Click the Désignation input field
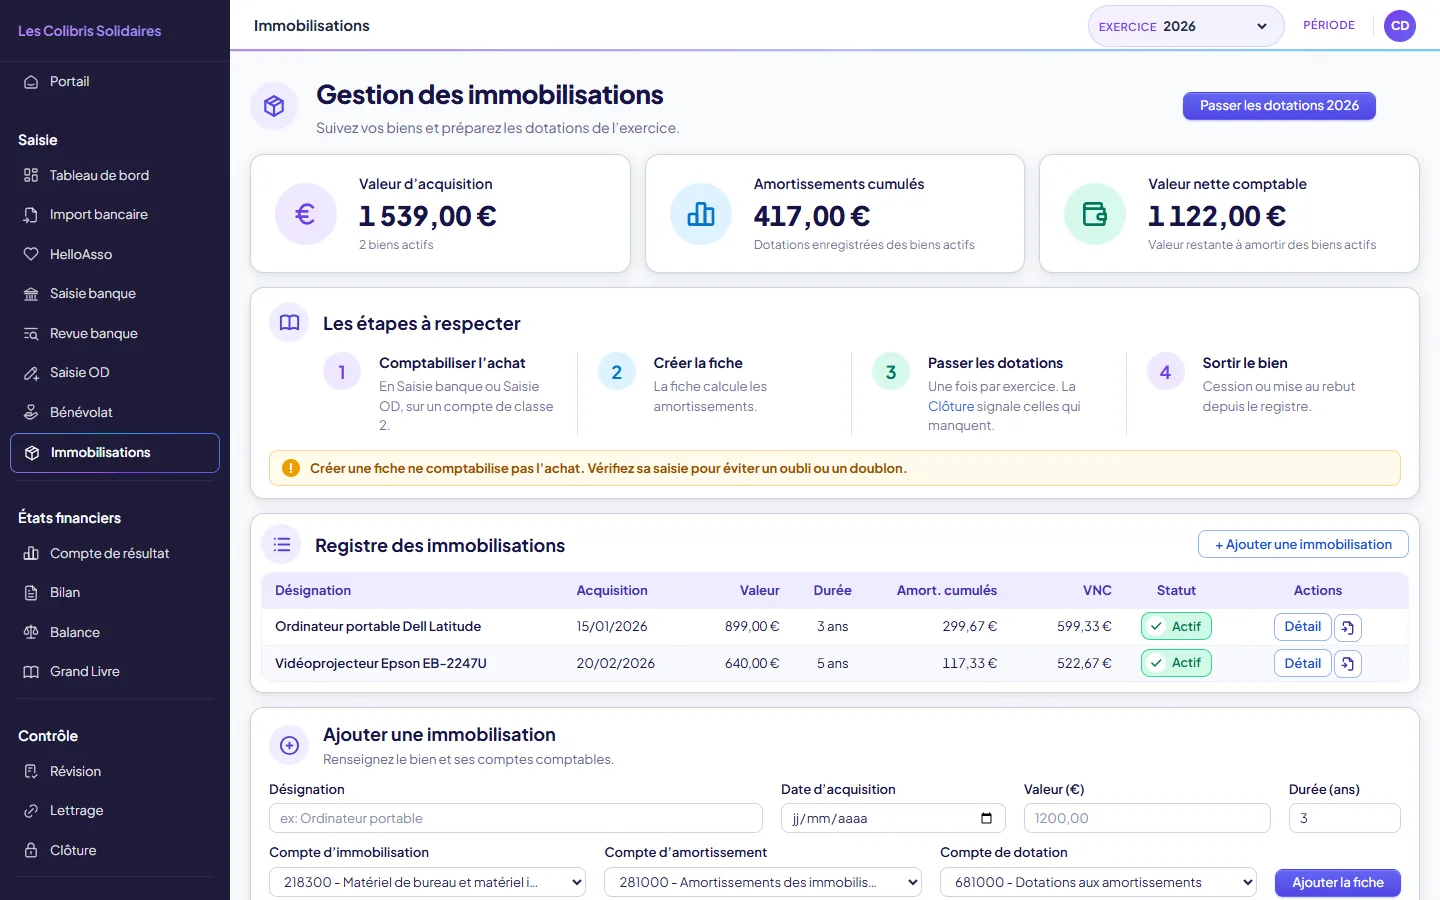The height and width of the screenshot is (900, 1440). coord(516,818)
